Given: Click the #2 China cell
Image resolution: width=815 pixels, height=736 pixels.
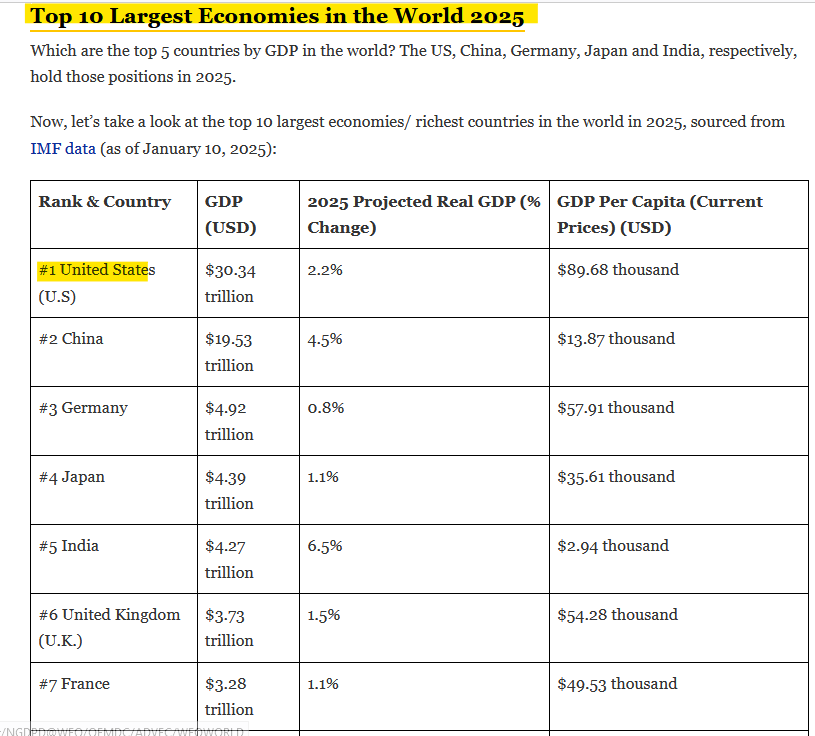Looking at the screenshot, I should [x=114, y=352].
